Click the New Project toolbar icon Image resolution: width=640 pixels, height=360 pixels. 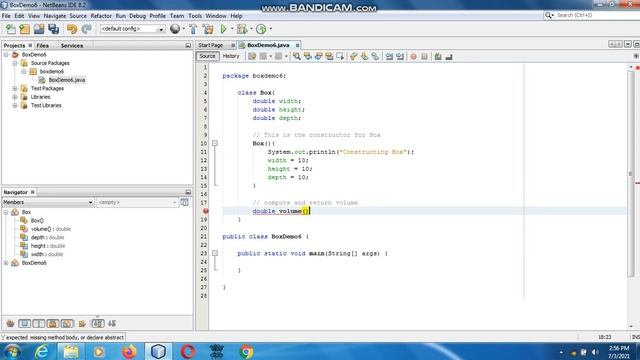[x=24, y=29]
